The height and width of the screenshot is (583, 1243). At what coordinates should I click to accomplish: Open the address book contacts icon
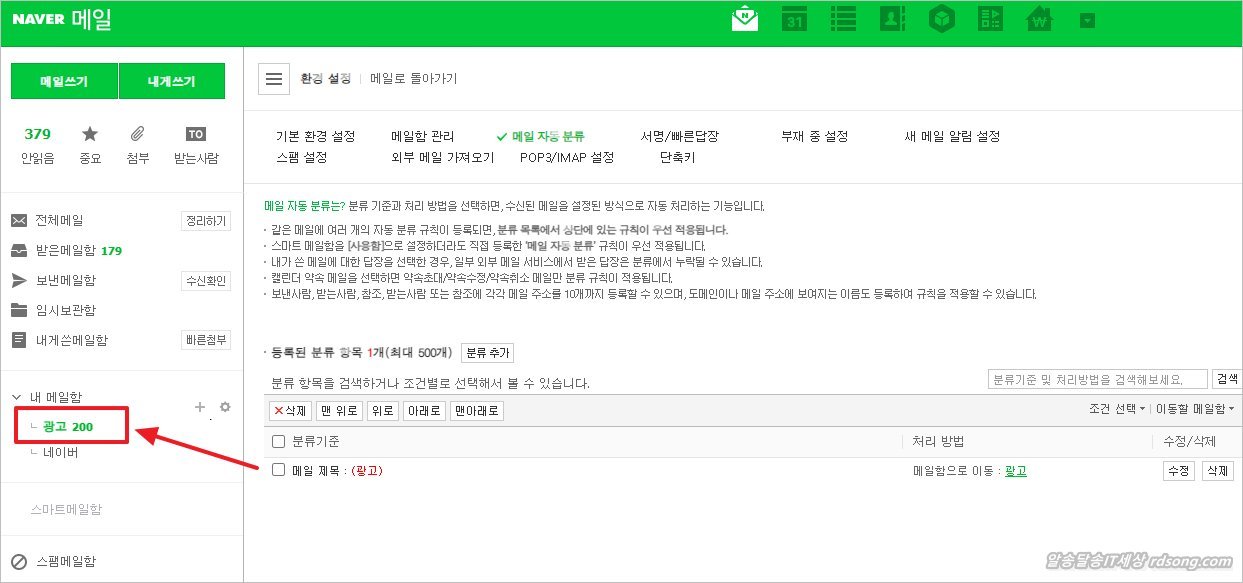tap(891, 20)
